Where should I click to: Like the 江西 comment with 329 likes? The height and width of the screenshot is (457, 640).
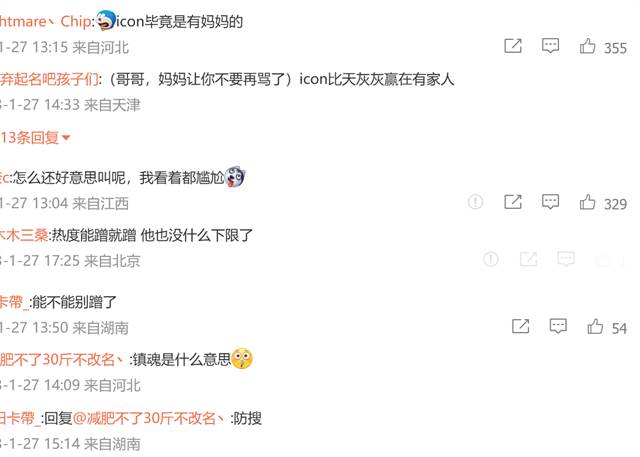point(587,202)
